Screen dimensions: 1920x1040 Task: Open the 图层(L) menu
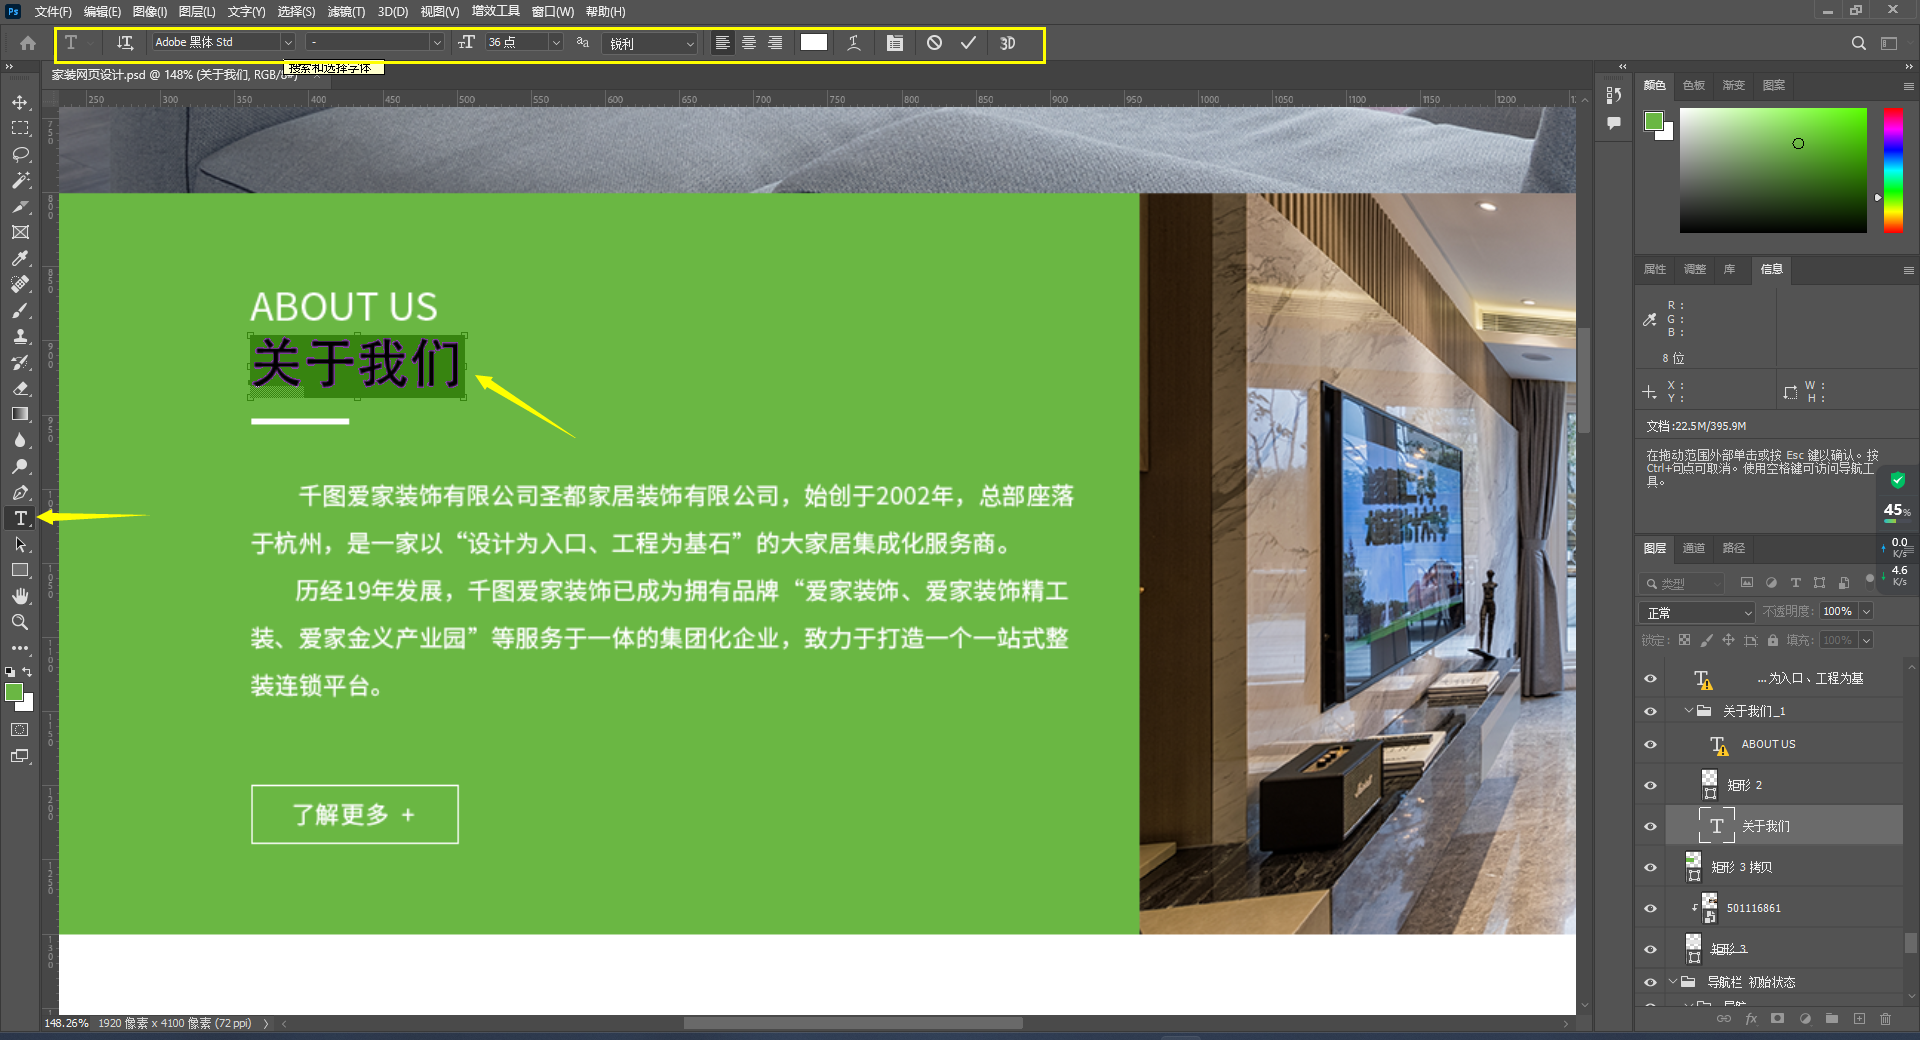click(197, 11)
